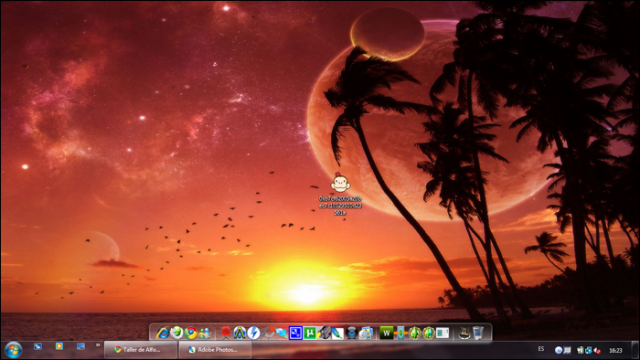Open the blue icon with orange arrows

click(x=400, y=333)
